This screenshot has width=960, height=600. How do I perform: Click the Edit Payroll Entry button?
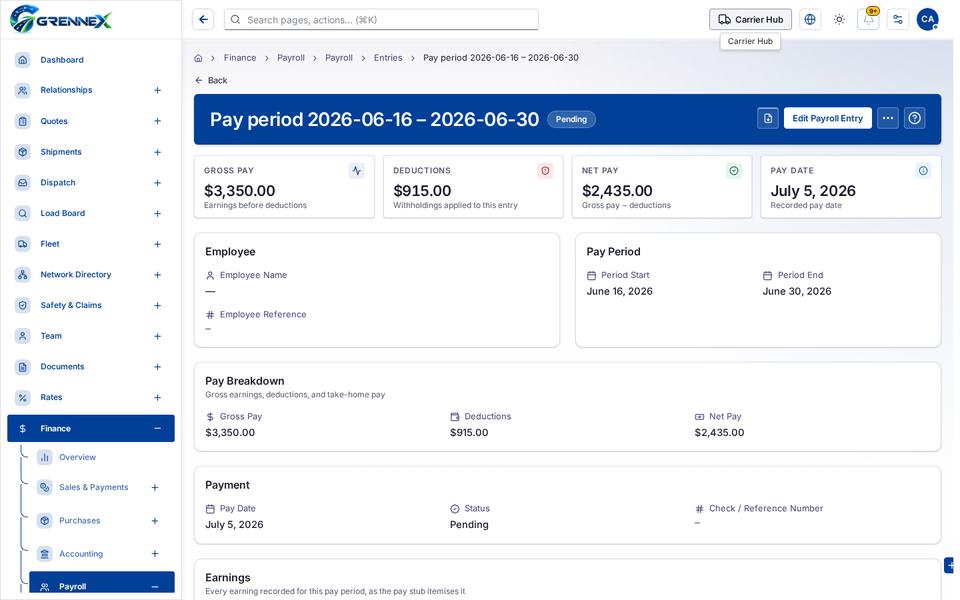click(828, 119)
